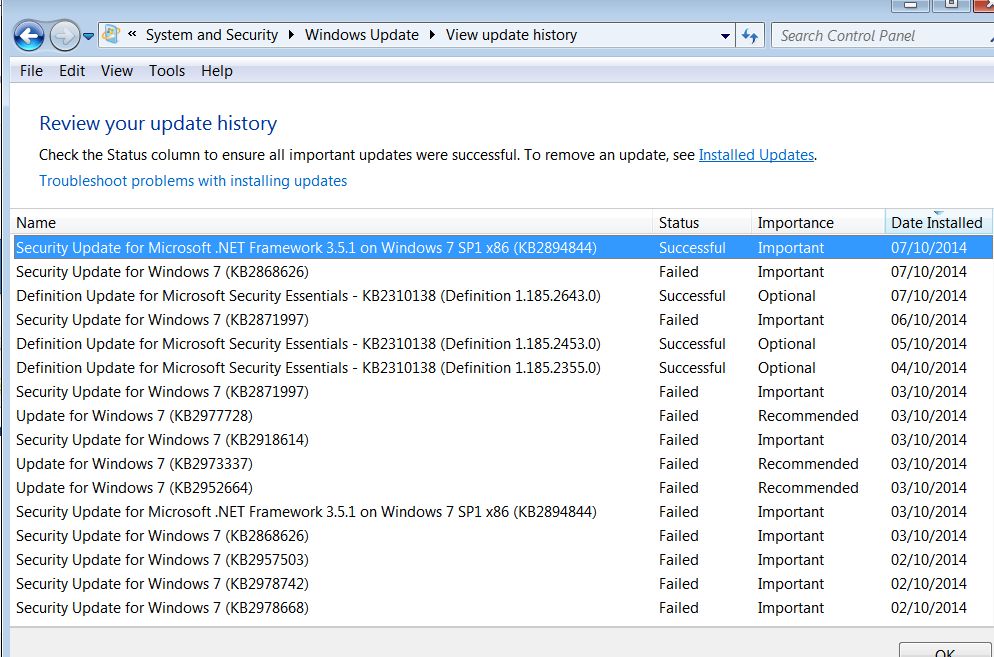This screenshot has width=994, height=657.
Task: Open Troubleshoot problems with installing updates
Action: pyautogui.click(x=193, y=181)
